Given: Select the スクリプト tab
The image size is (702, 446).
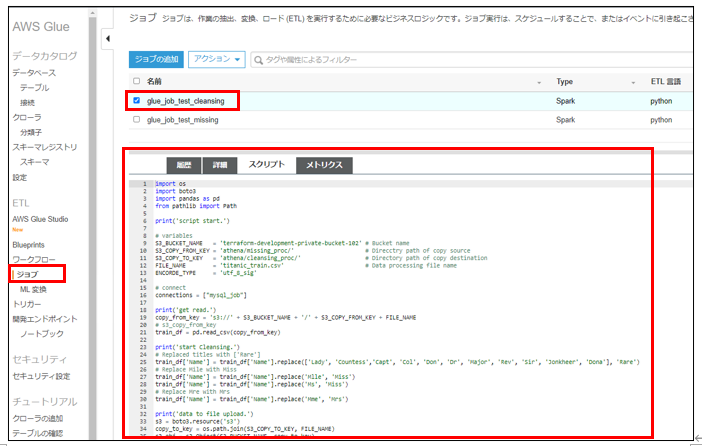Looking at the screenshot, I should click(266, 164).
